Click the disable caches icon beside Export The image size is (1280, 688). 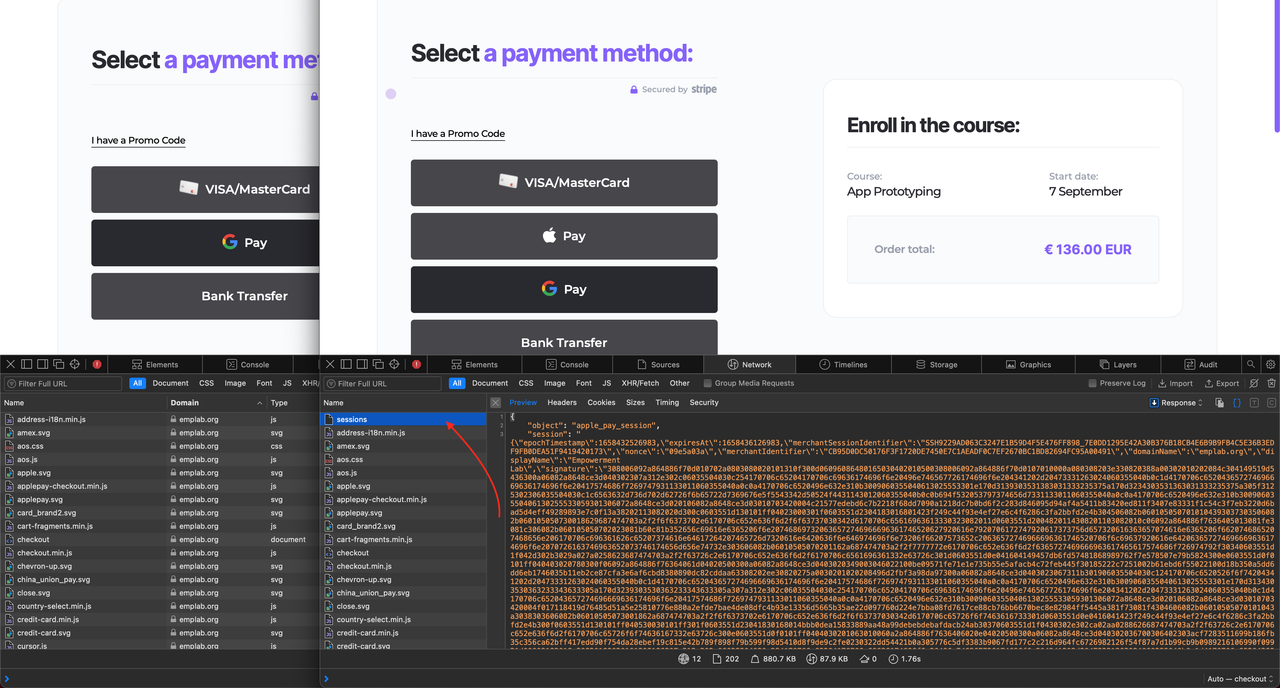pos(1255,383)
